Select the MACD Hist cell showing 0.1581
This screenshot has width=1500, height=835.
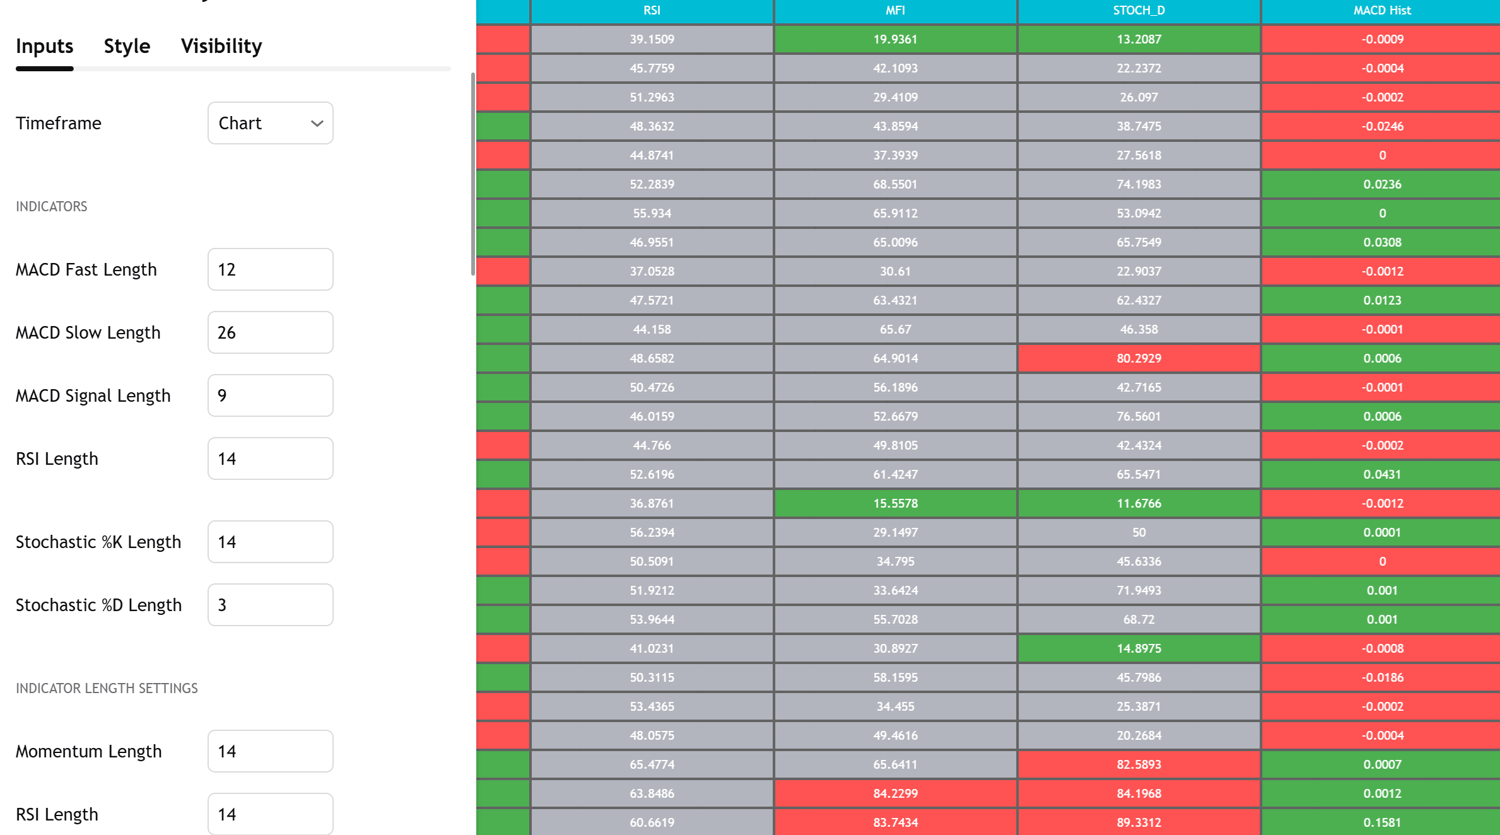click(1382, 822)
